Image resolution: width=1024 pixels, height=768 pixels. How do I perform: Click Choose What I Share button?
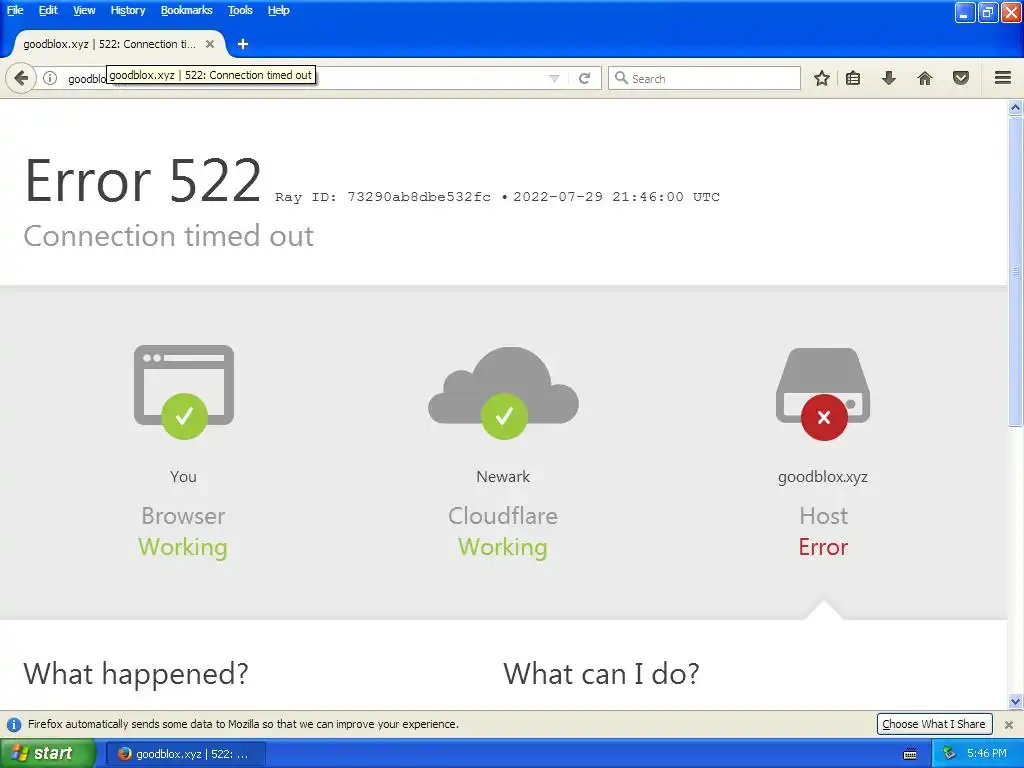[x=934, y=724]
